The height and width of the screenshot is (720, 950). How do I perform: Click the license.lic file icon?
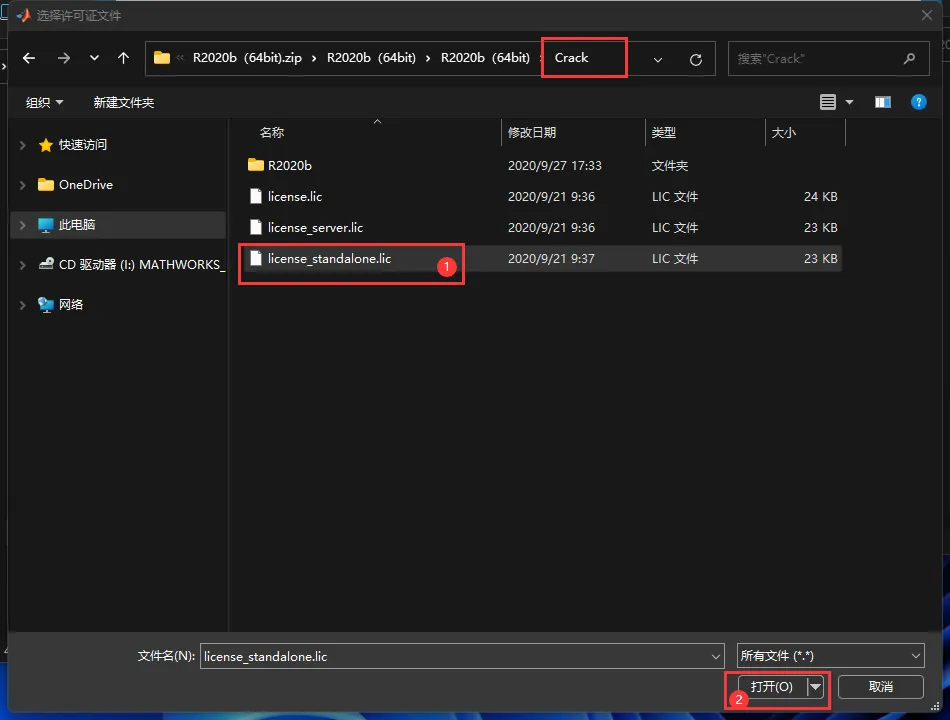point(256,196)
